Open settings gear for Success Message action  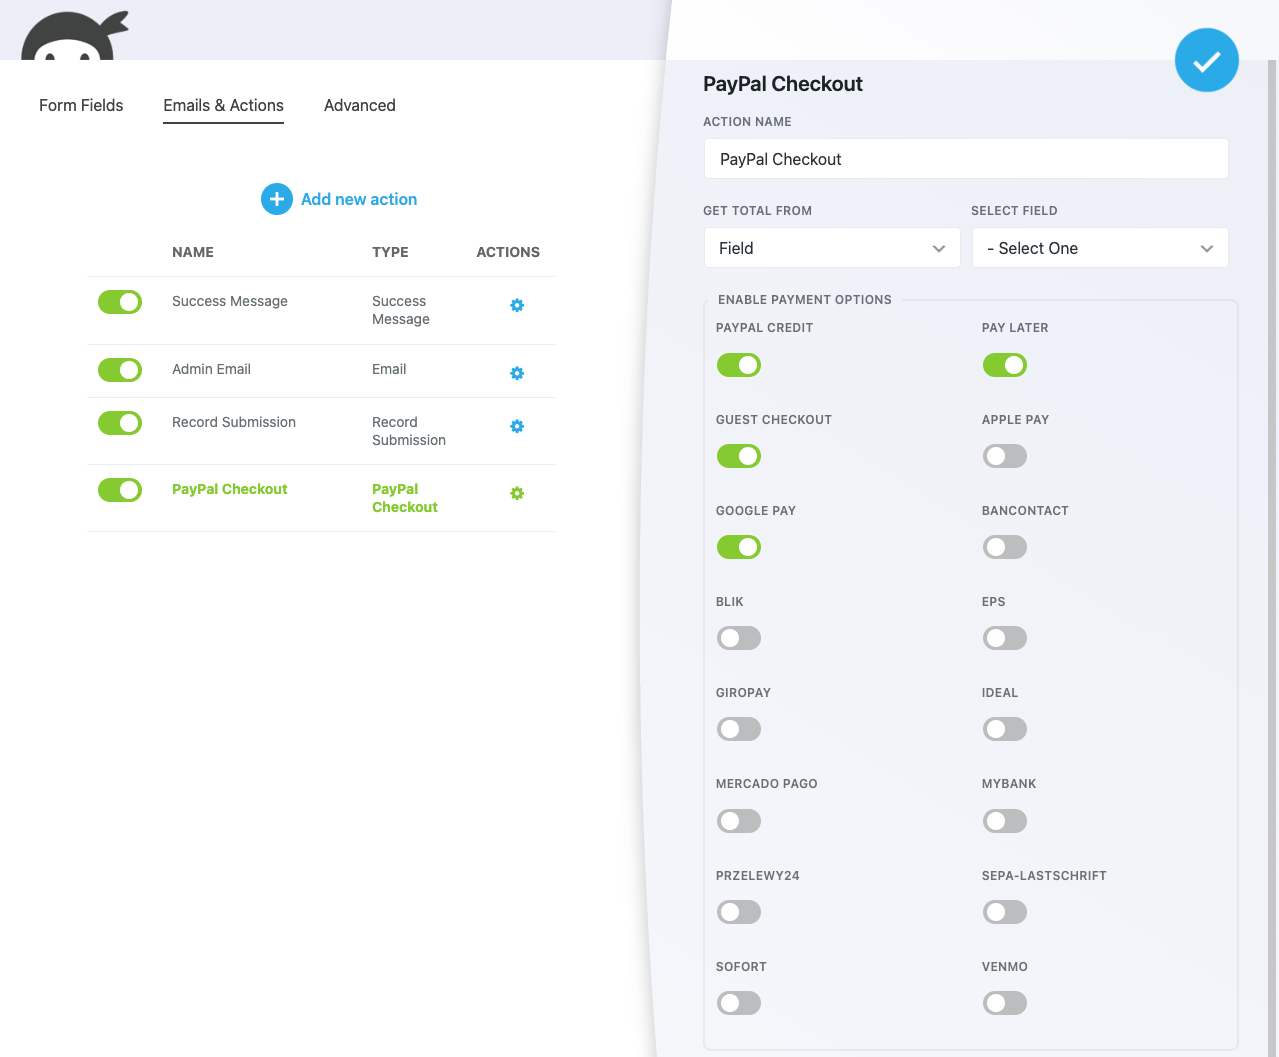click(517, 305)
